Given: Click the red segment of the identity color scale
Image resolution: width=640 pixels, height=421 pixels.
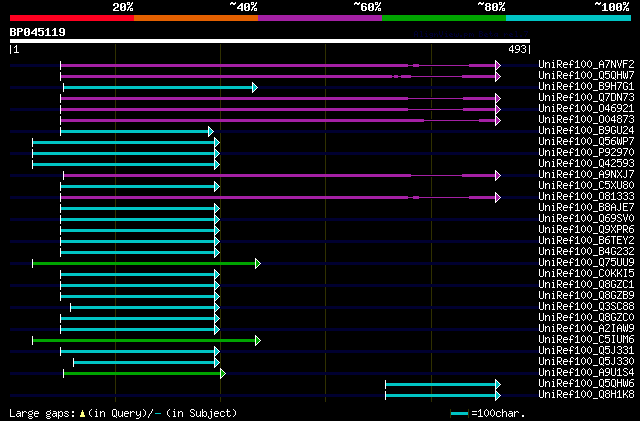Looking at the screenshot, I should 72,18.
